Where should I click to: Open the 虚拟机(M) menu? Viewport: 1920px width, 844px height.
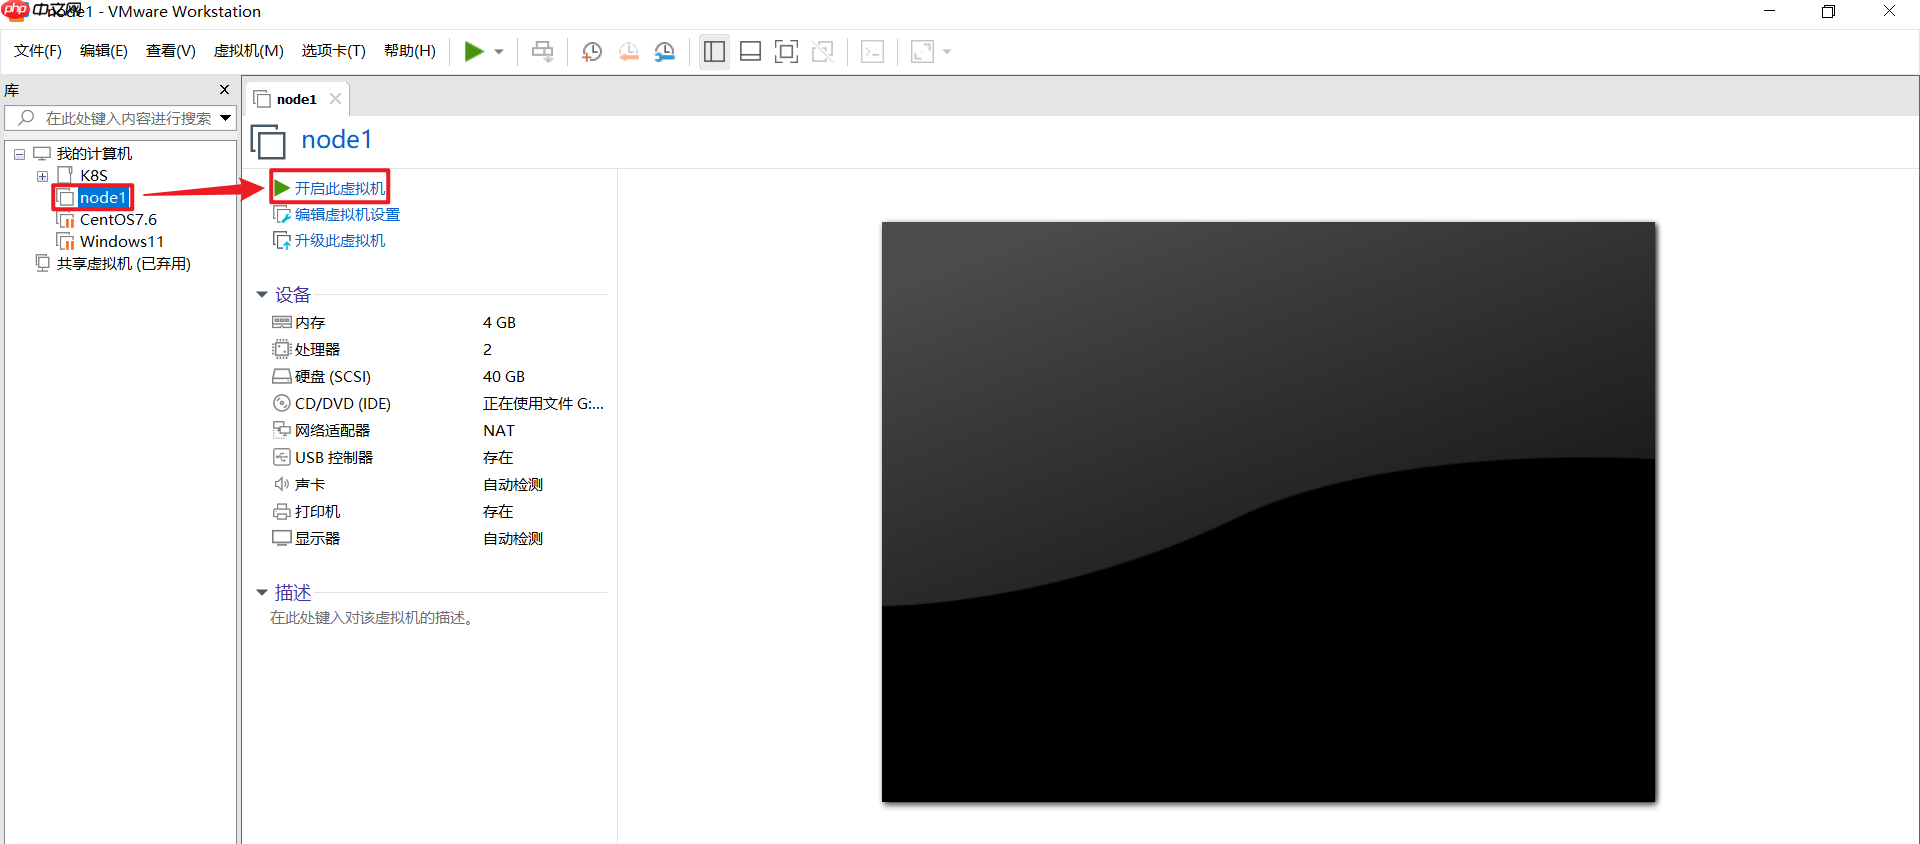coord(249,51)
